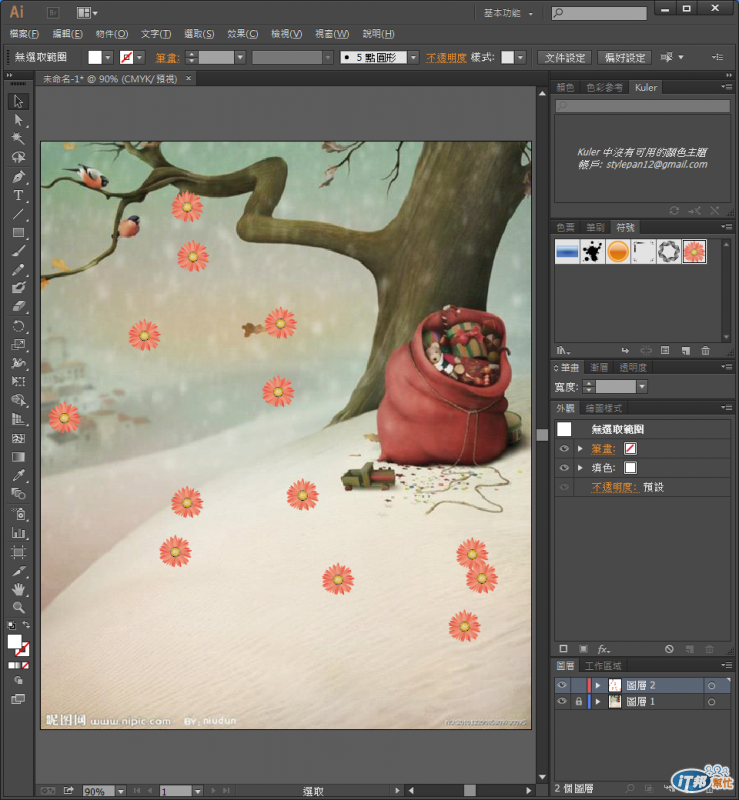Click the orange 不透明度 link in control bar
The height and width of the screenshot is (800, 739).
coord(446,58)
